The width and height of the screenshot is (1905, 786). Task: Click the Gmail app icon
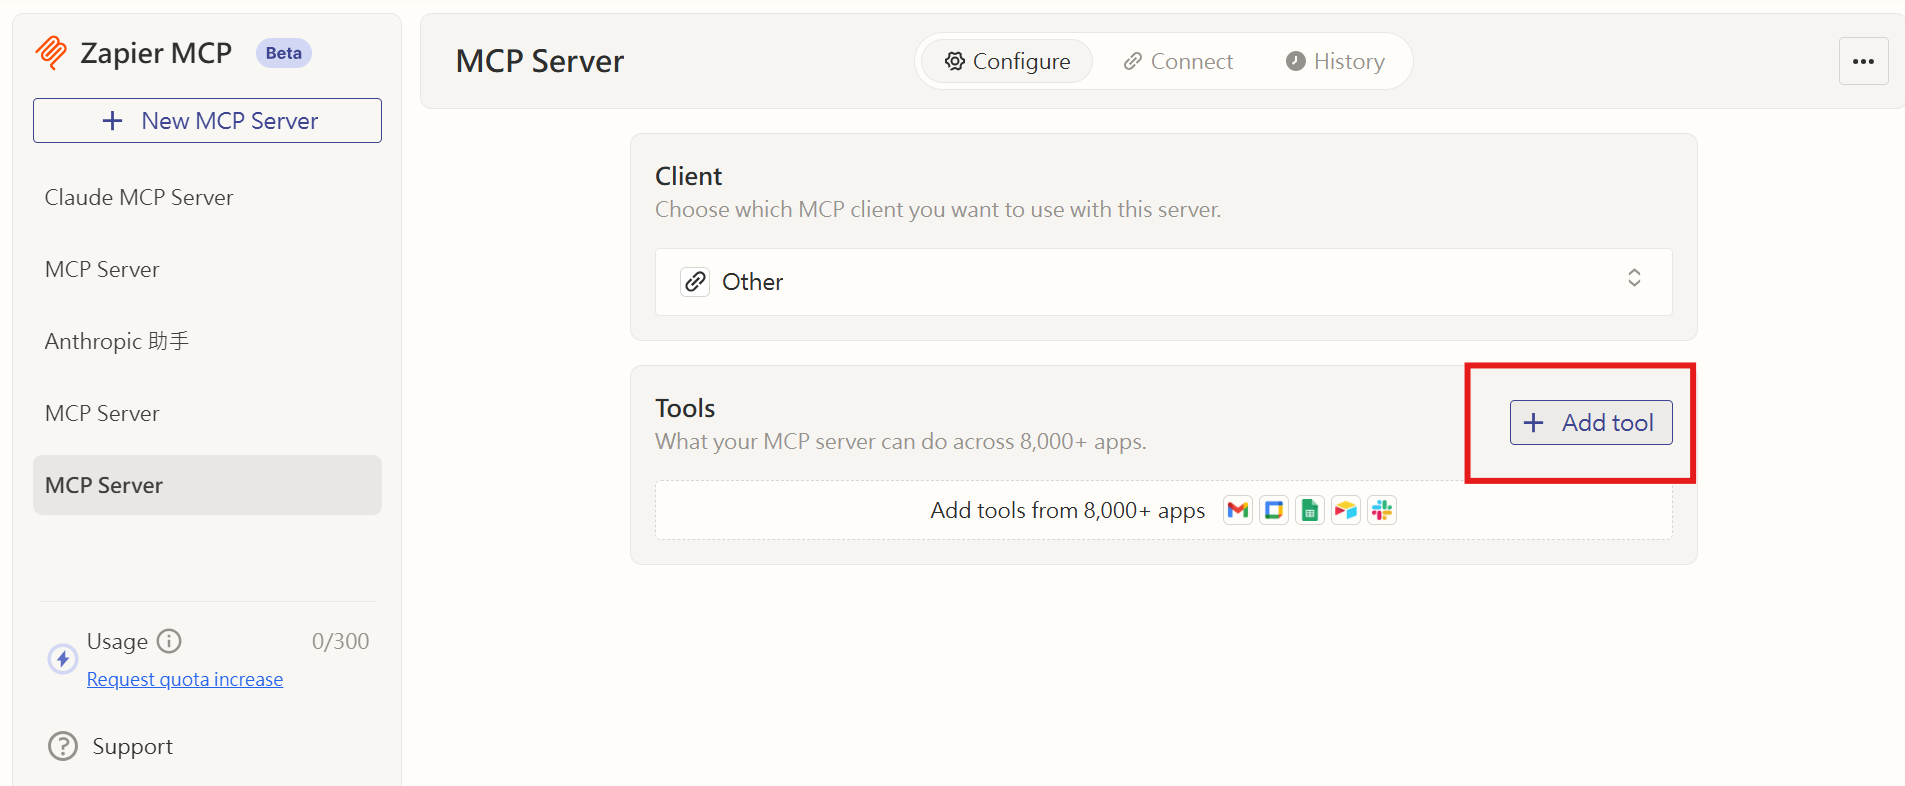[x=1237, y=510]
